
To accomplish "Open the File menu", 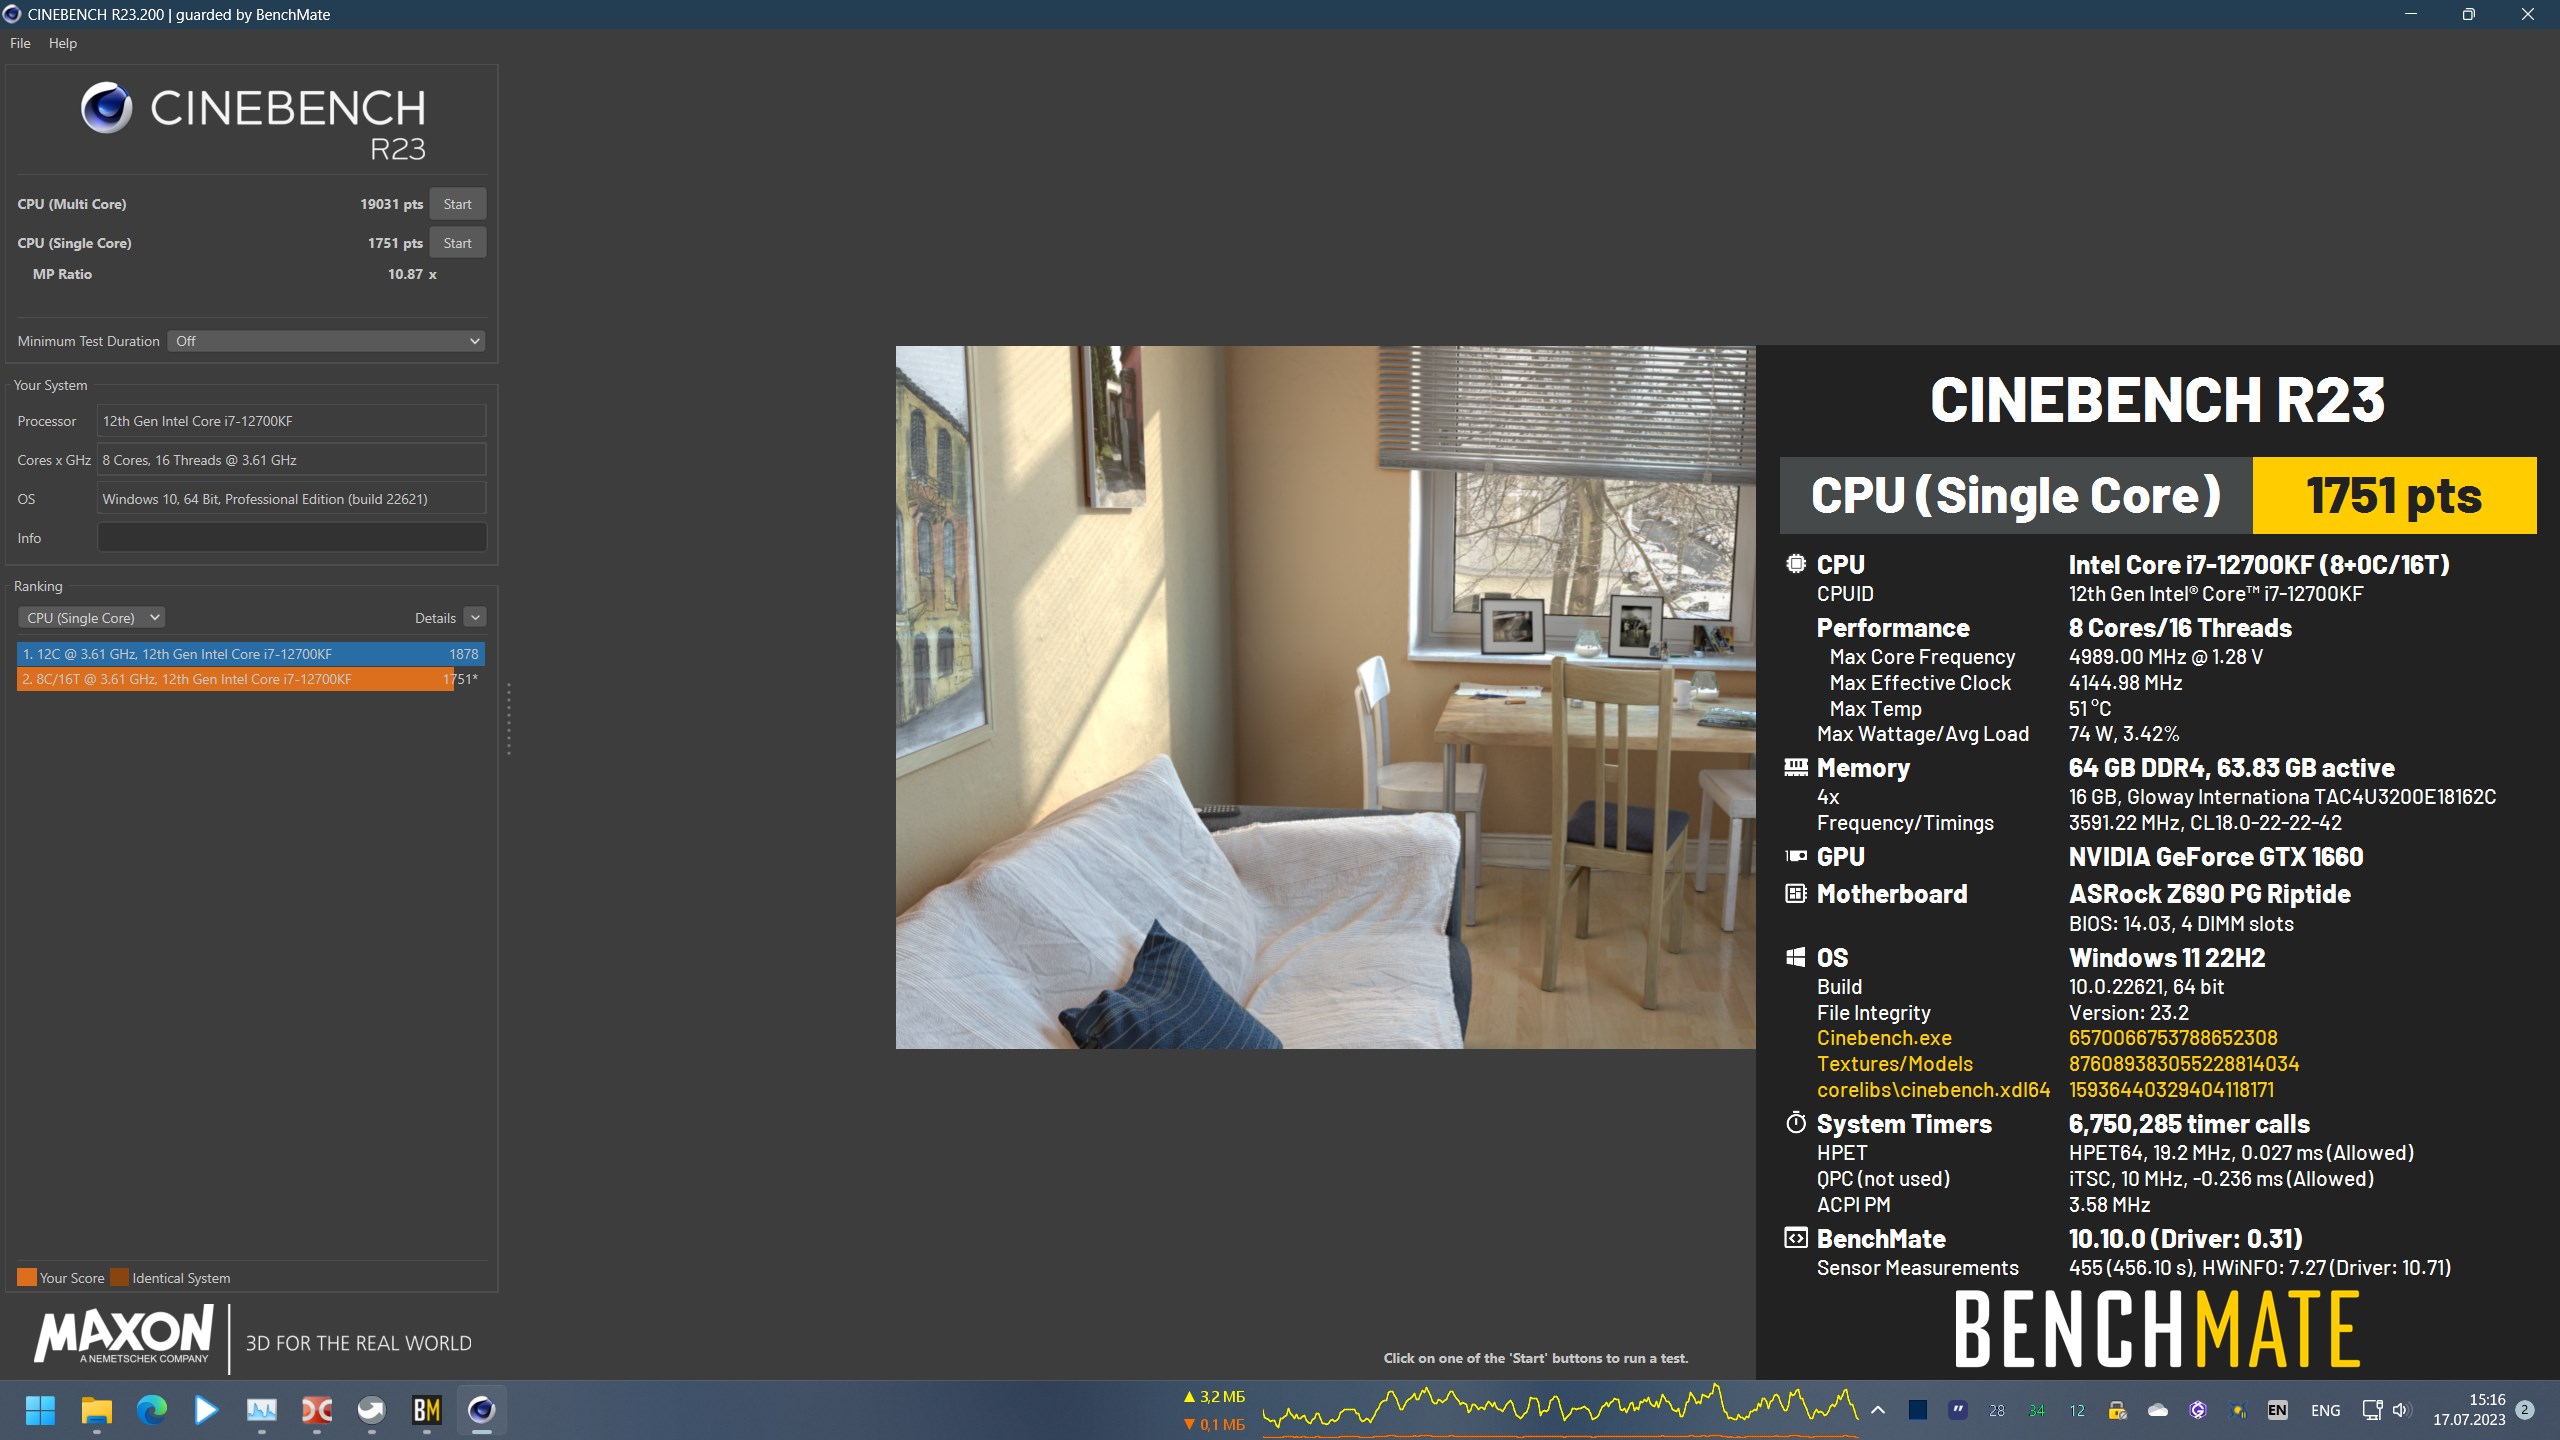I will click(20, 43).
